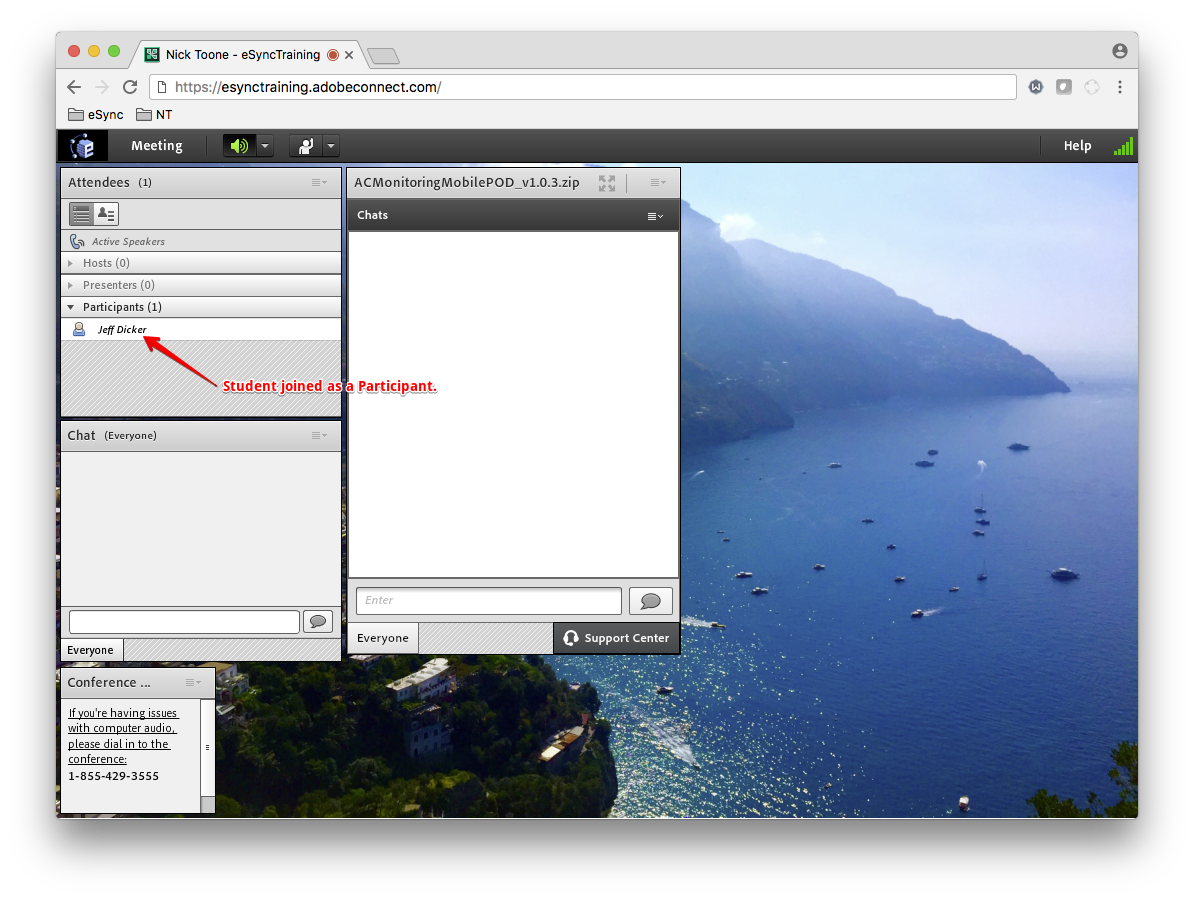The width and height of the screenshot is (1194, 899).
Task: Click the Adobe Connect logo icon
Action: coord(82,146)
